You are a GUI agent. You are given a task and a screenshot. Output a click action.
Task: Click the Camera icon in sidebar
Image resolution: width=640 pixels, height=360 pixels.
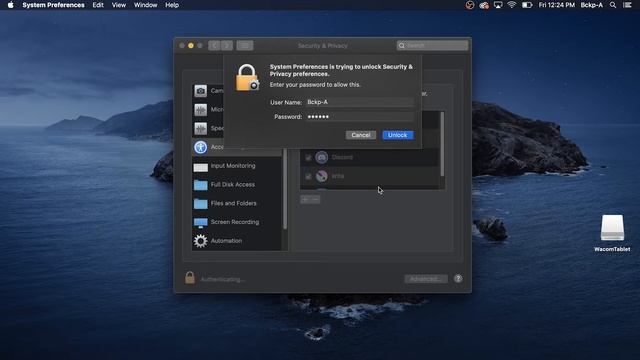coord(200,91)
